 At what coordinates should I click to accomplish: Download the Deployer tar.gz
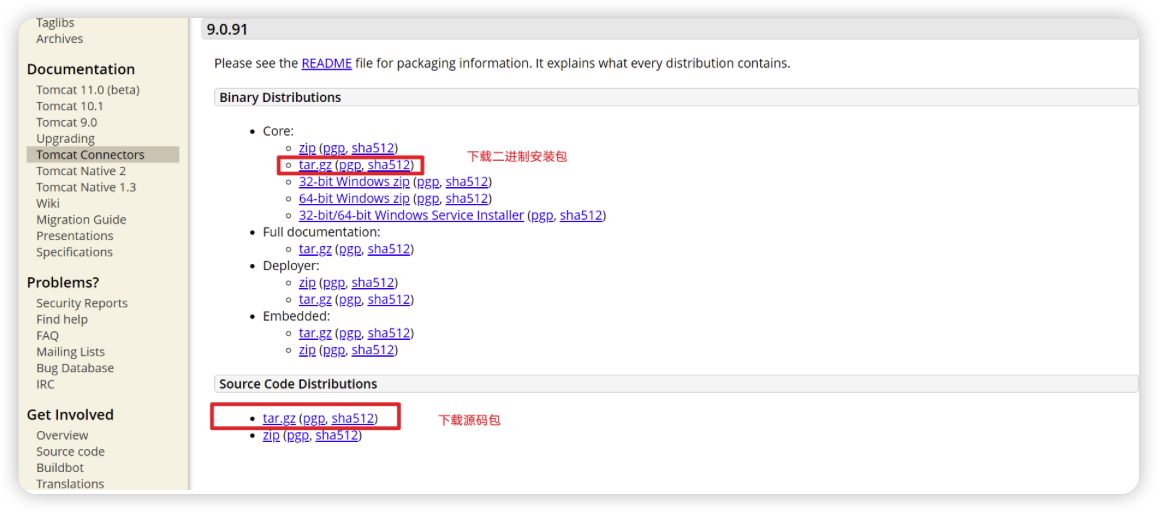(x=315, y=300)
